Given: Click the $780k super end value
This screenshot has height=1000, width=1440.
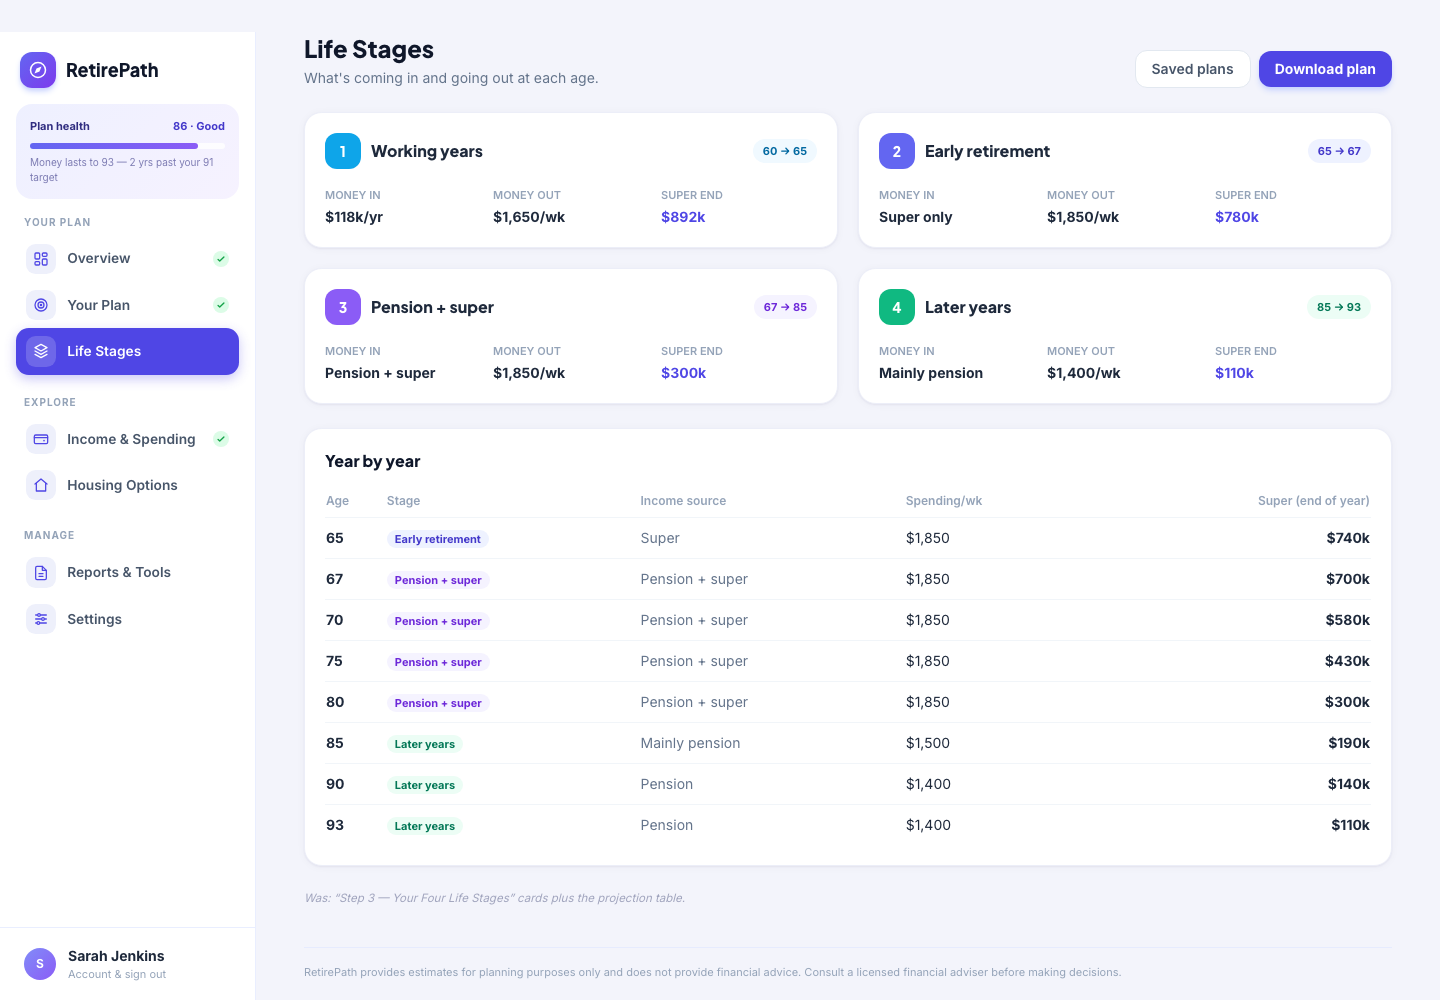Looking at the screenshot, I should pyautogui.click(x=1237, y=217).
